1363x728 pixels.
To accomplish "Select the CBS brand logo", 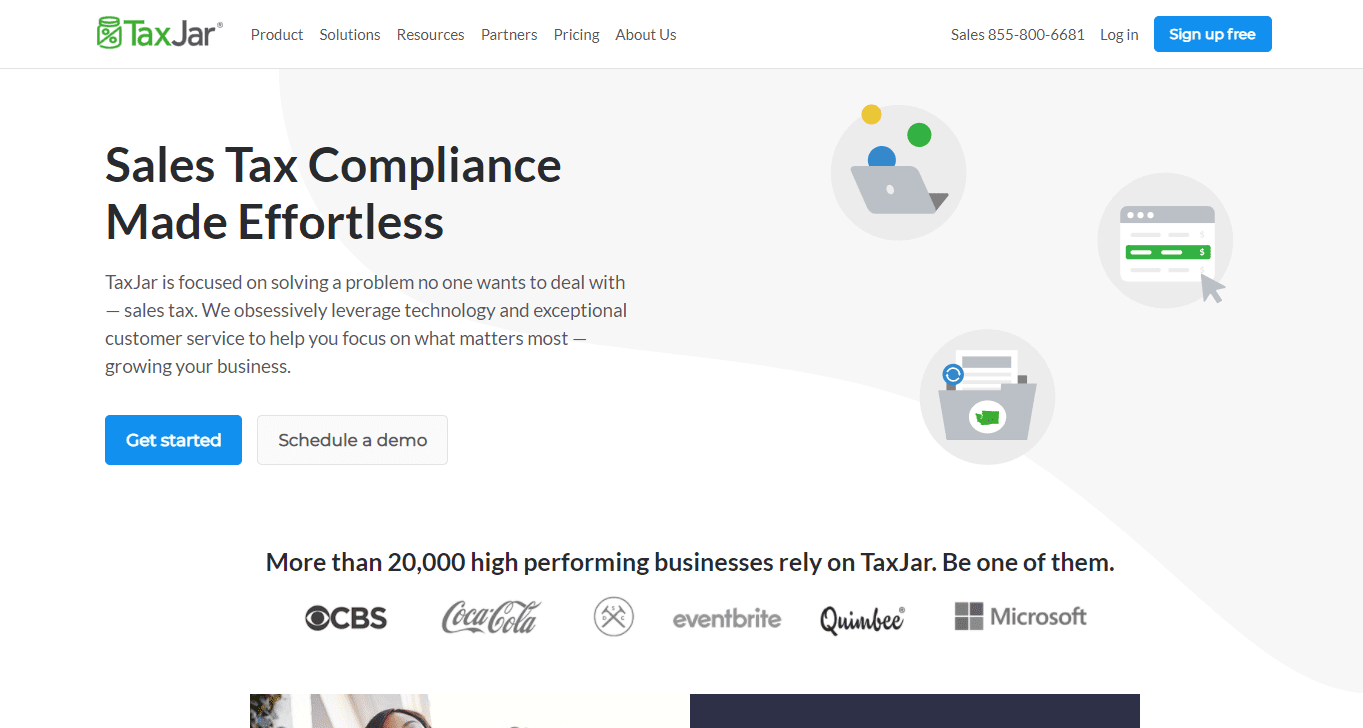I will [345, 617].
